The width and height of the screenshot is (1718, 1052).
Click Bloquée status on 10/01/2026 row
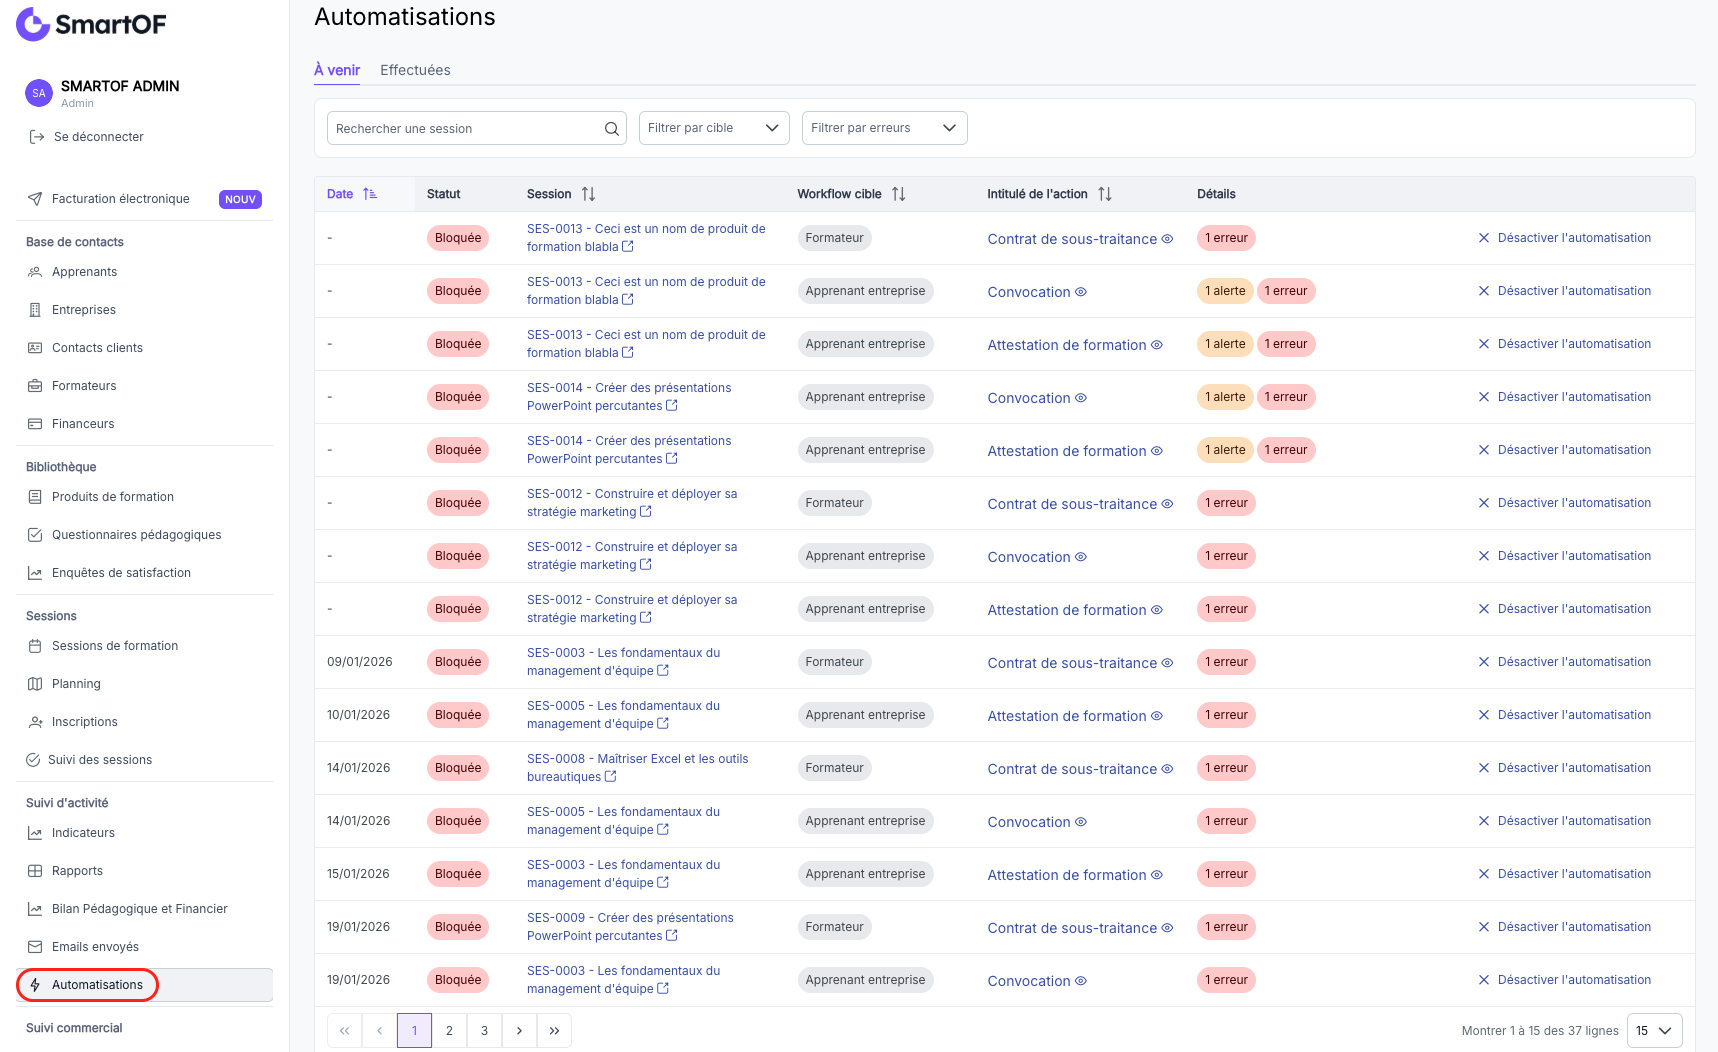tap(458, 715)
